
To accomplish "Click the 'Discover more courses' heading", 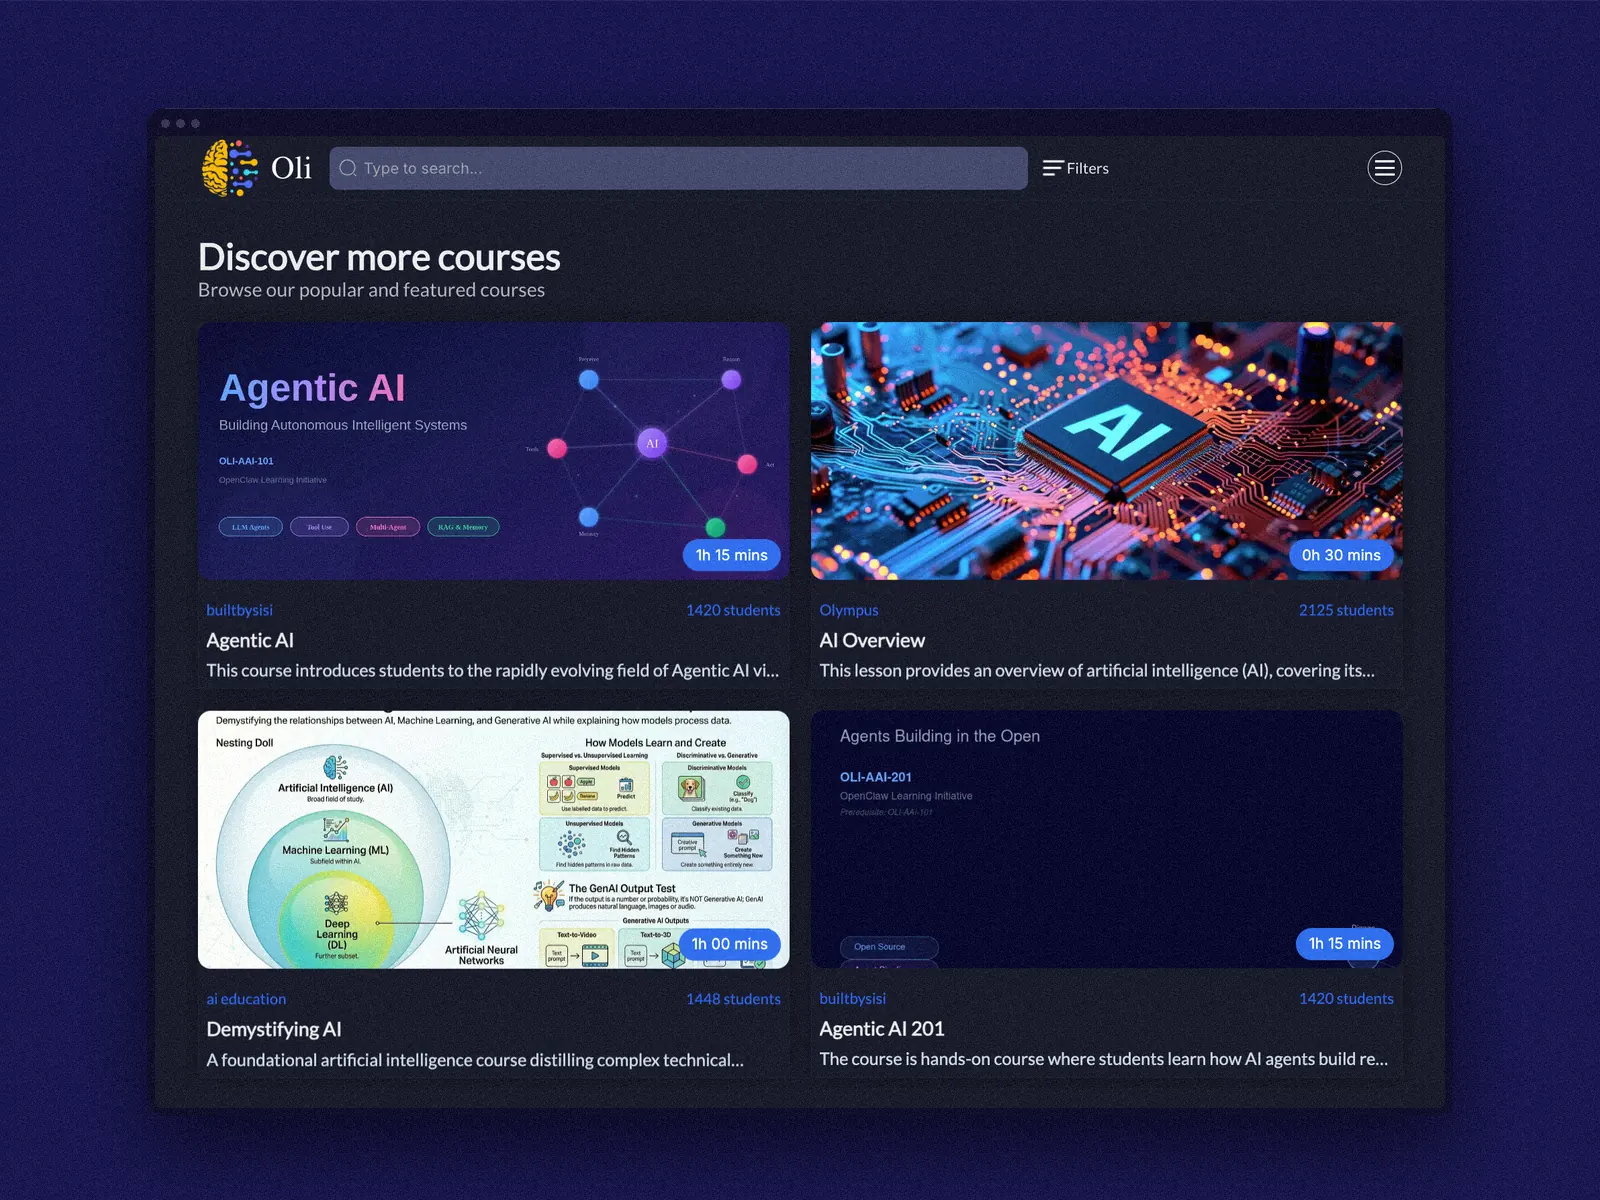I will click(x=379, y=257).
